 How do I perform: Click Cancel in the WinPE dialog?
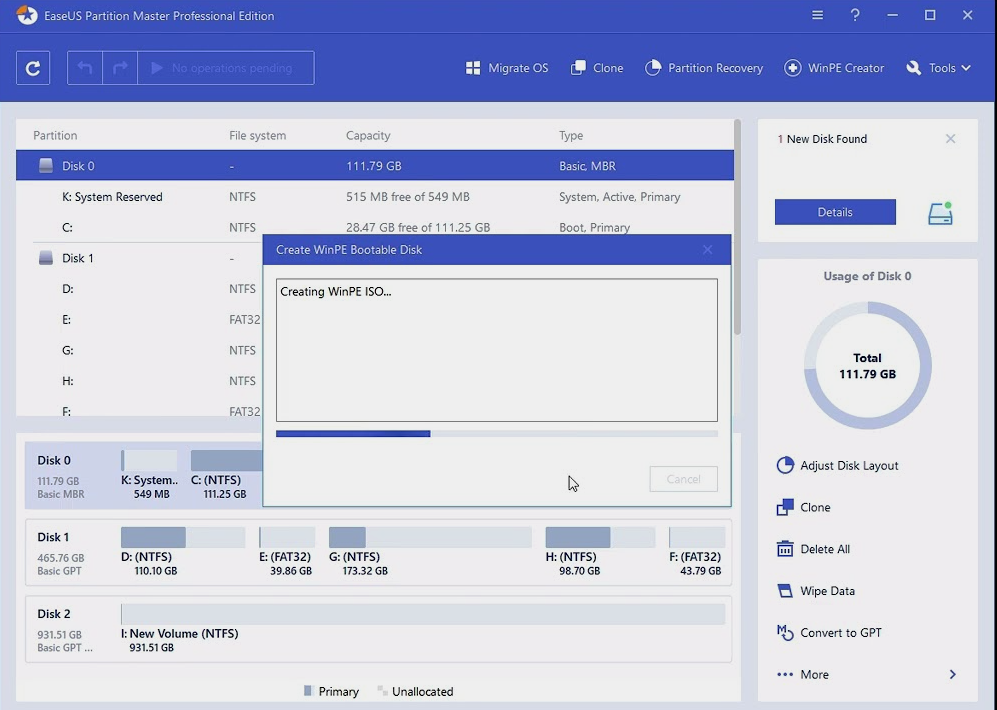pyautogui.click(x=684, y=479)
